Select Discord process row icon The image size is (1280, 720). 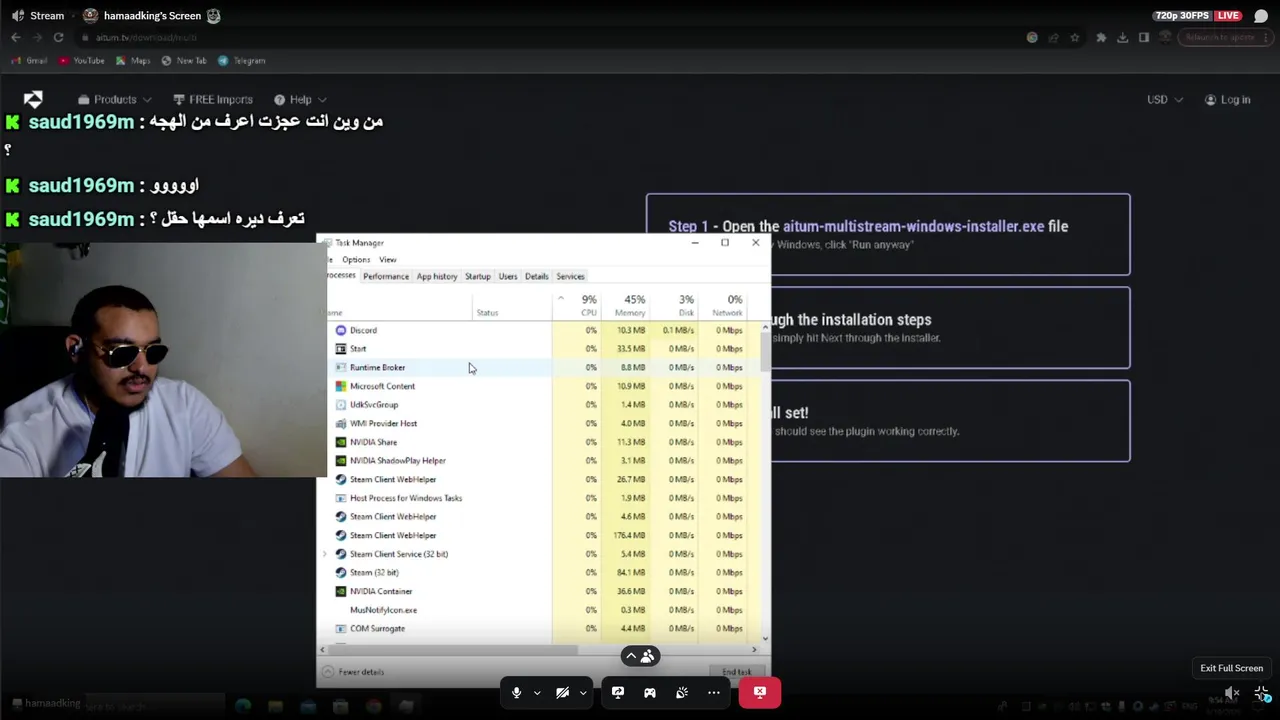click(341, 330)
